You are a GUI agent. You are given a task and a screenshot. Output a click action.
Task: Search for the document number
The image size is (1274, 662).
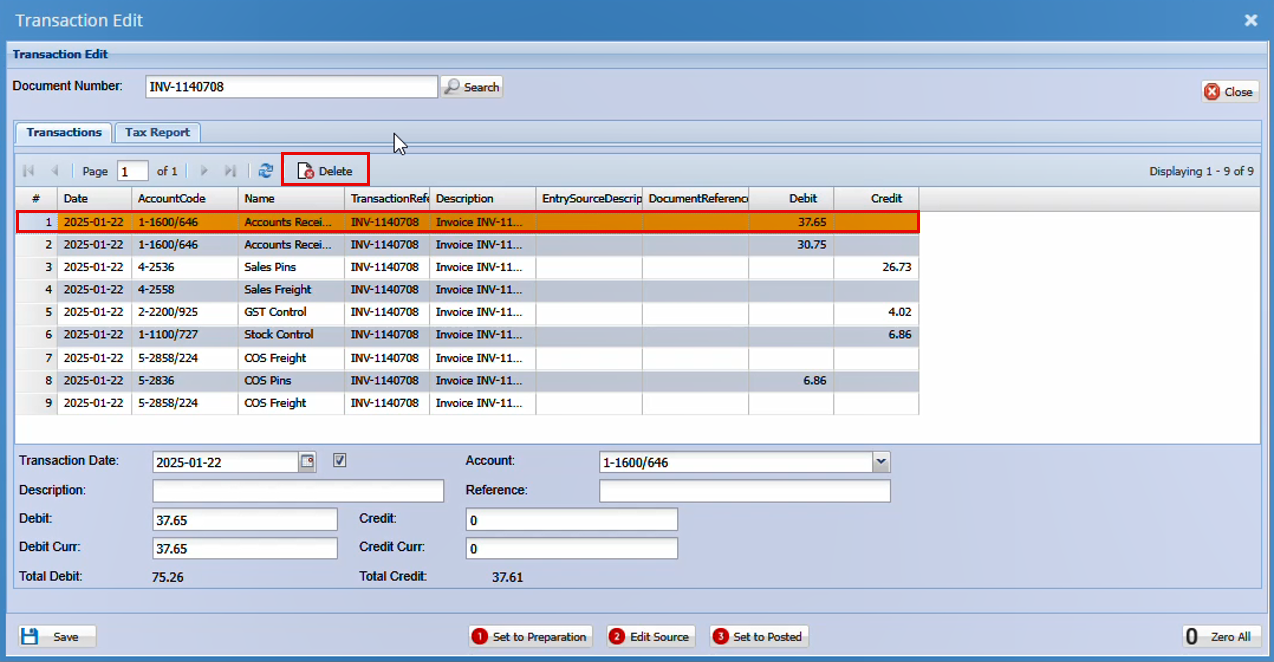click(x=472, y=87)
